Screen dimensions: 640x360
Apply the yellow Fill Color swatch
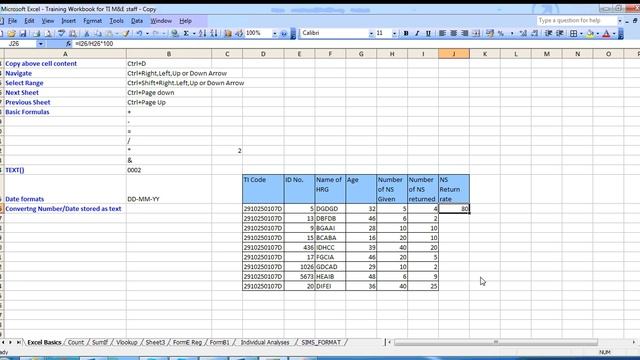(590, 33)
